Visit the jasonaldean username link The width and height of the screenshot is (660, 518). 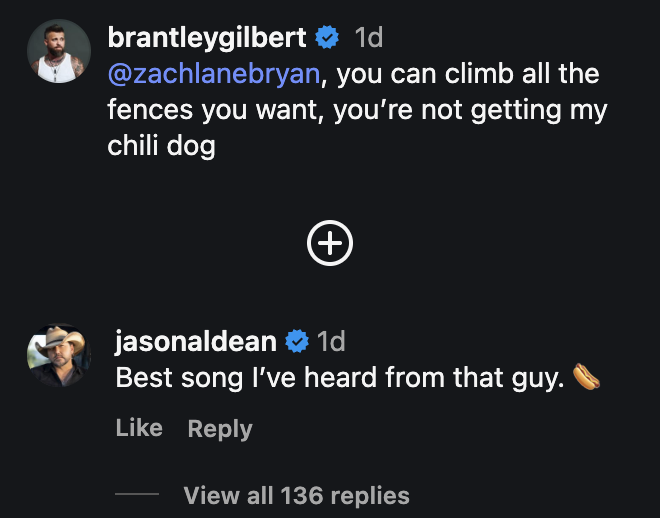(196, 342)
